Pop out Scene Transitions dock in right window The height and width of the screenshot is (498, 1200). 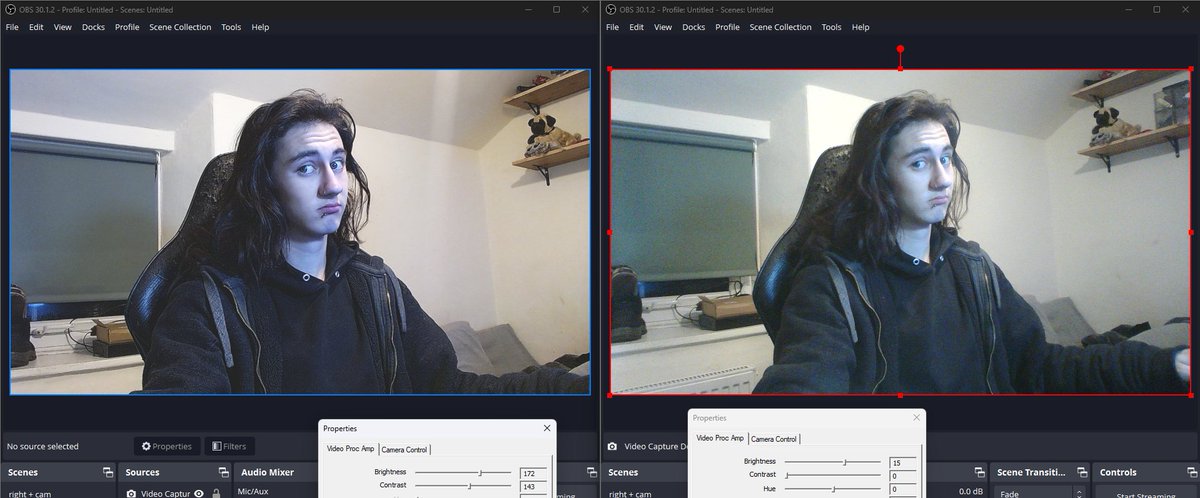click(1084, 472)
